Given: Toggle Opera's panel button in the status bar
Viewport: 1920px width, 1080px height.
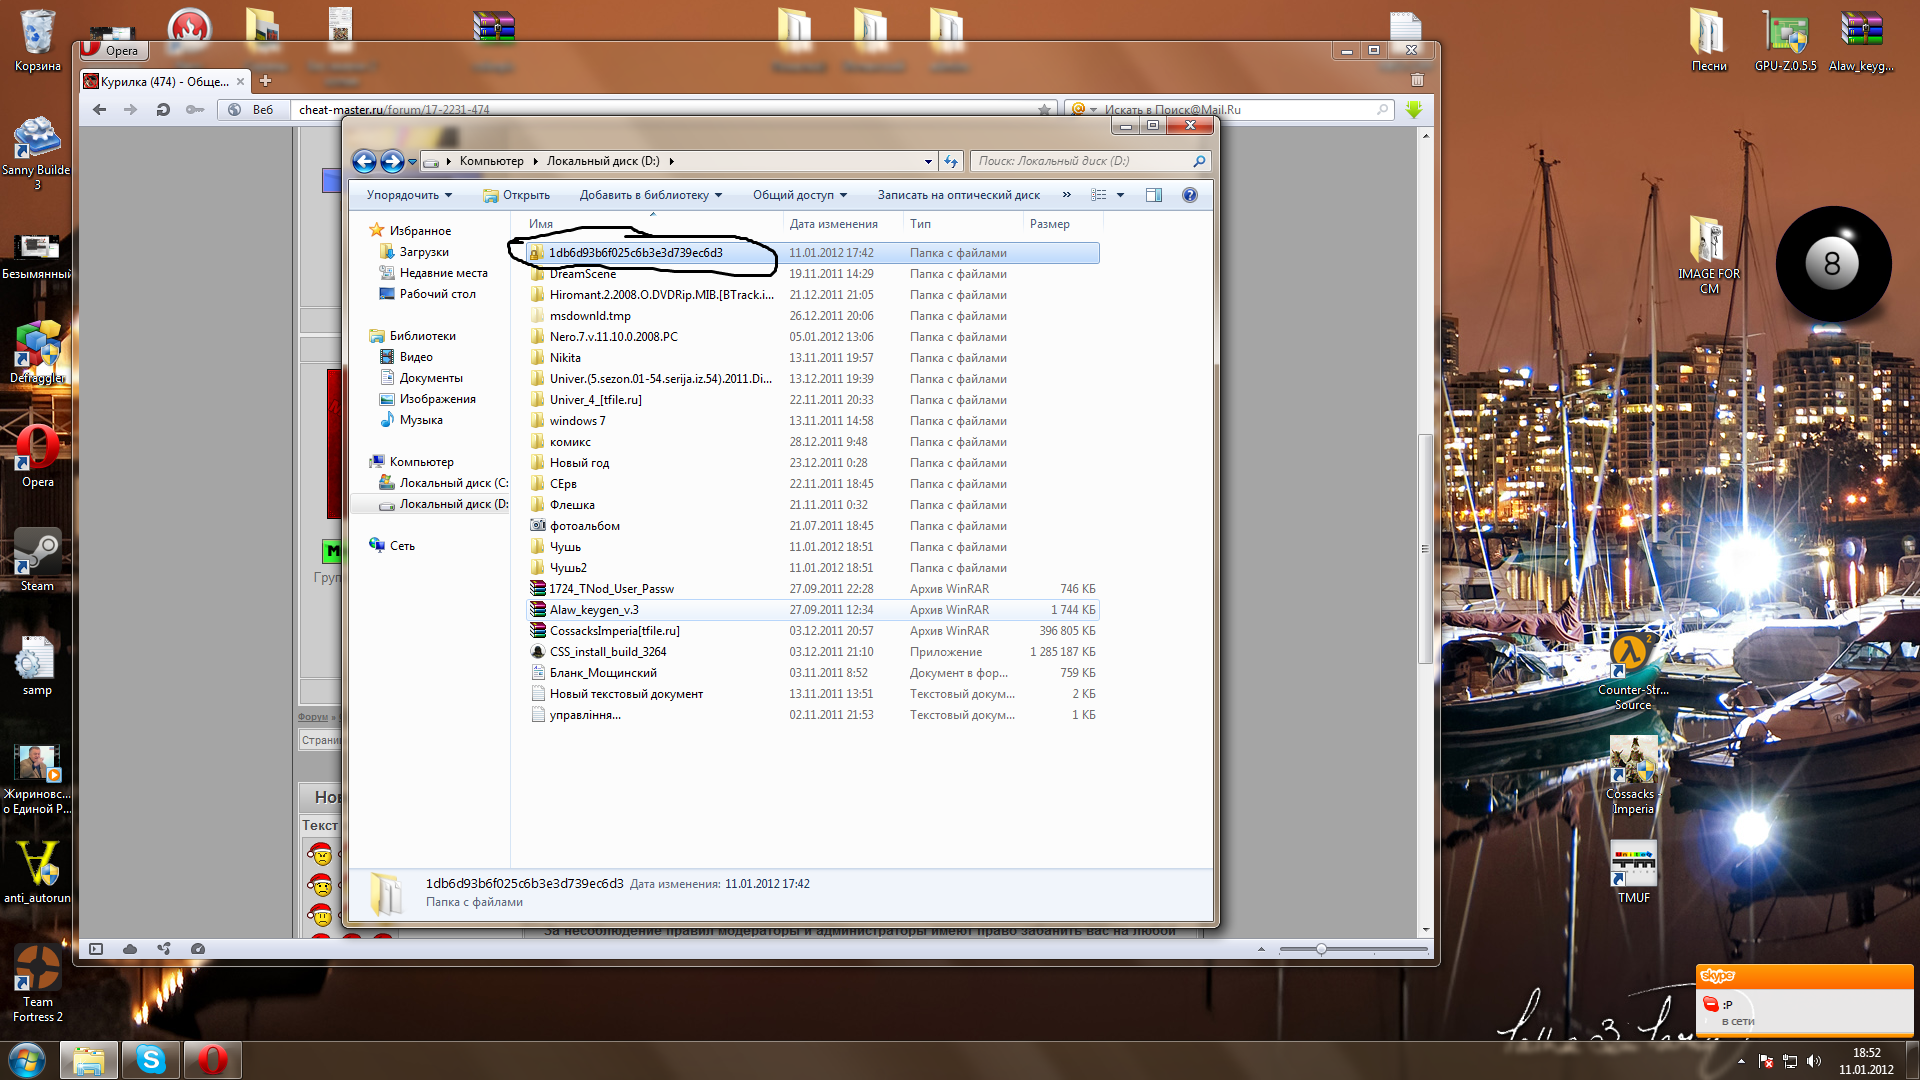Looking at the screenshot, I should [x=96, y=949].
